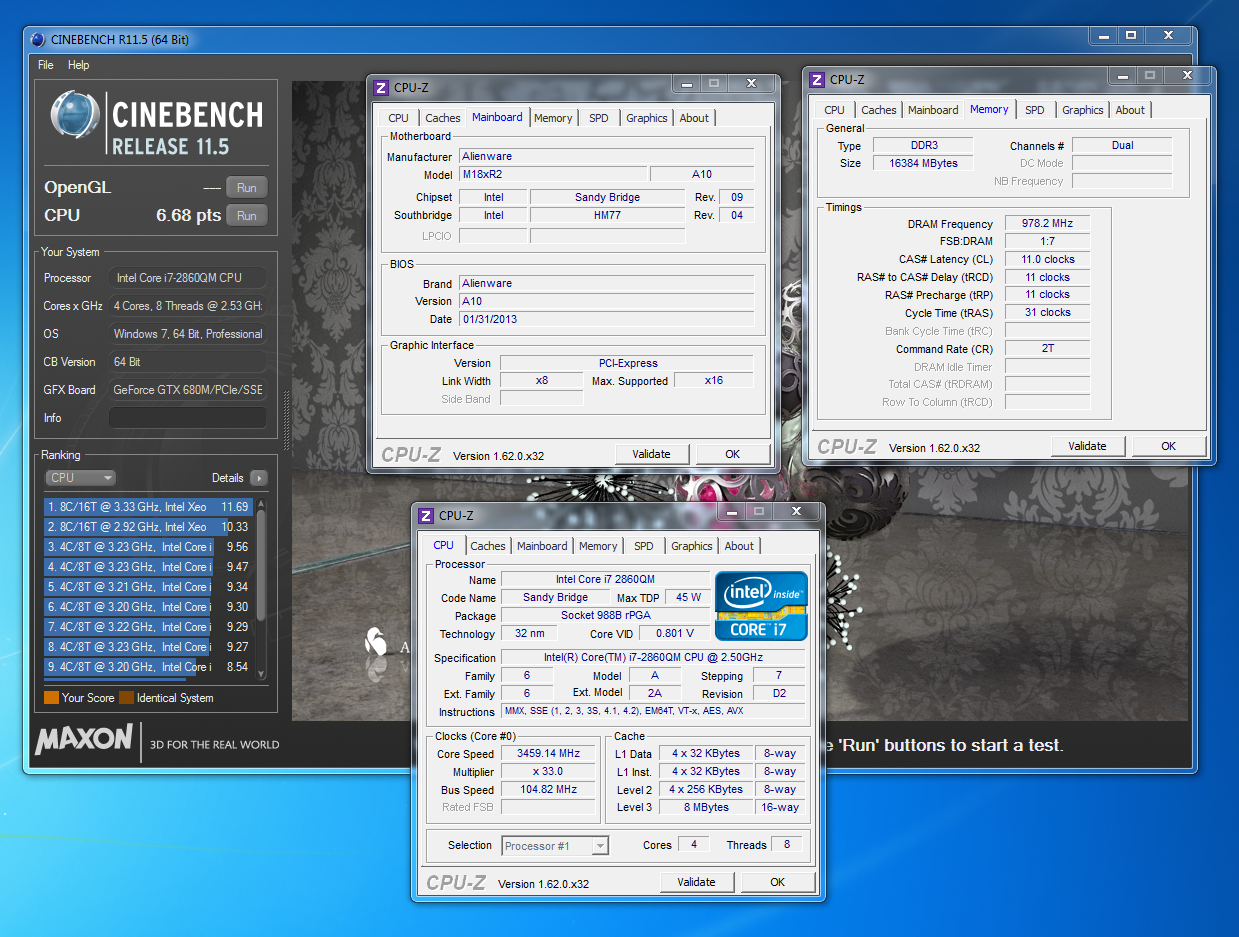Image resolution: width=1239 pixels, height=937 pixels.
Task: Click Validate in Mainboard CPU-Z window
Action: [x=652, y=454]
